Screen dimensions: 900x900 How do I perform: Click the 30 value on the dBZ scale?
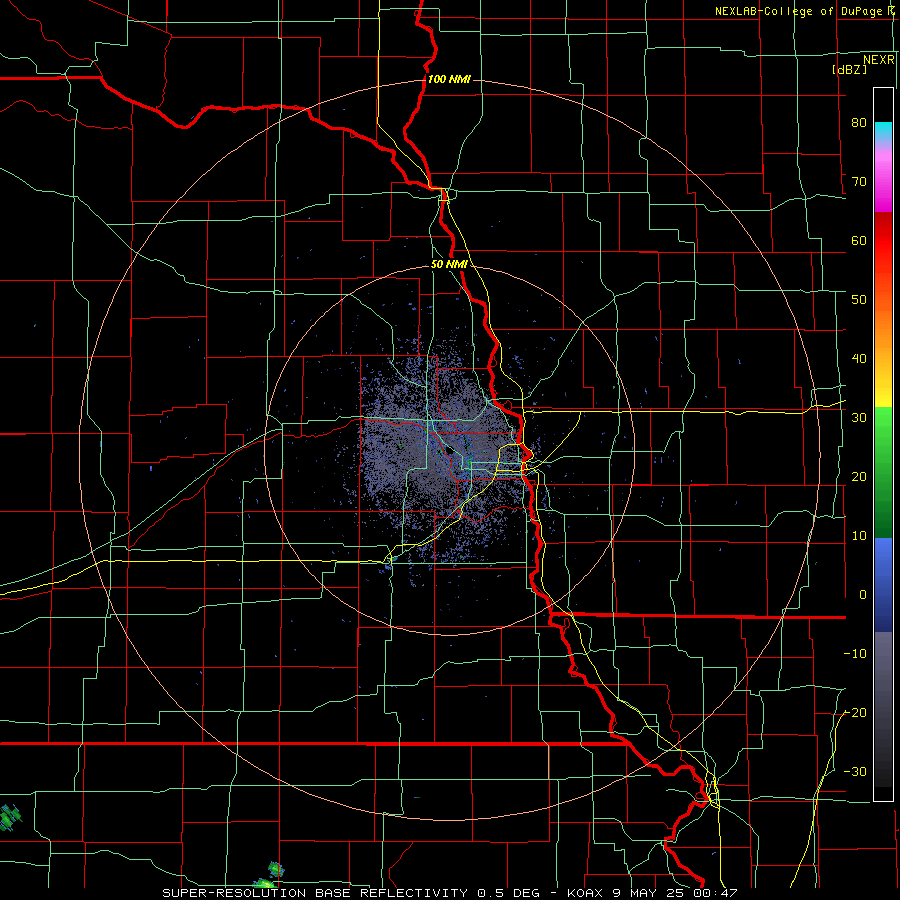[859, 417]
